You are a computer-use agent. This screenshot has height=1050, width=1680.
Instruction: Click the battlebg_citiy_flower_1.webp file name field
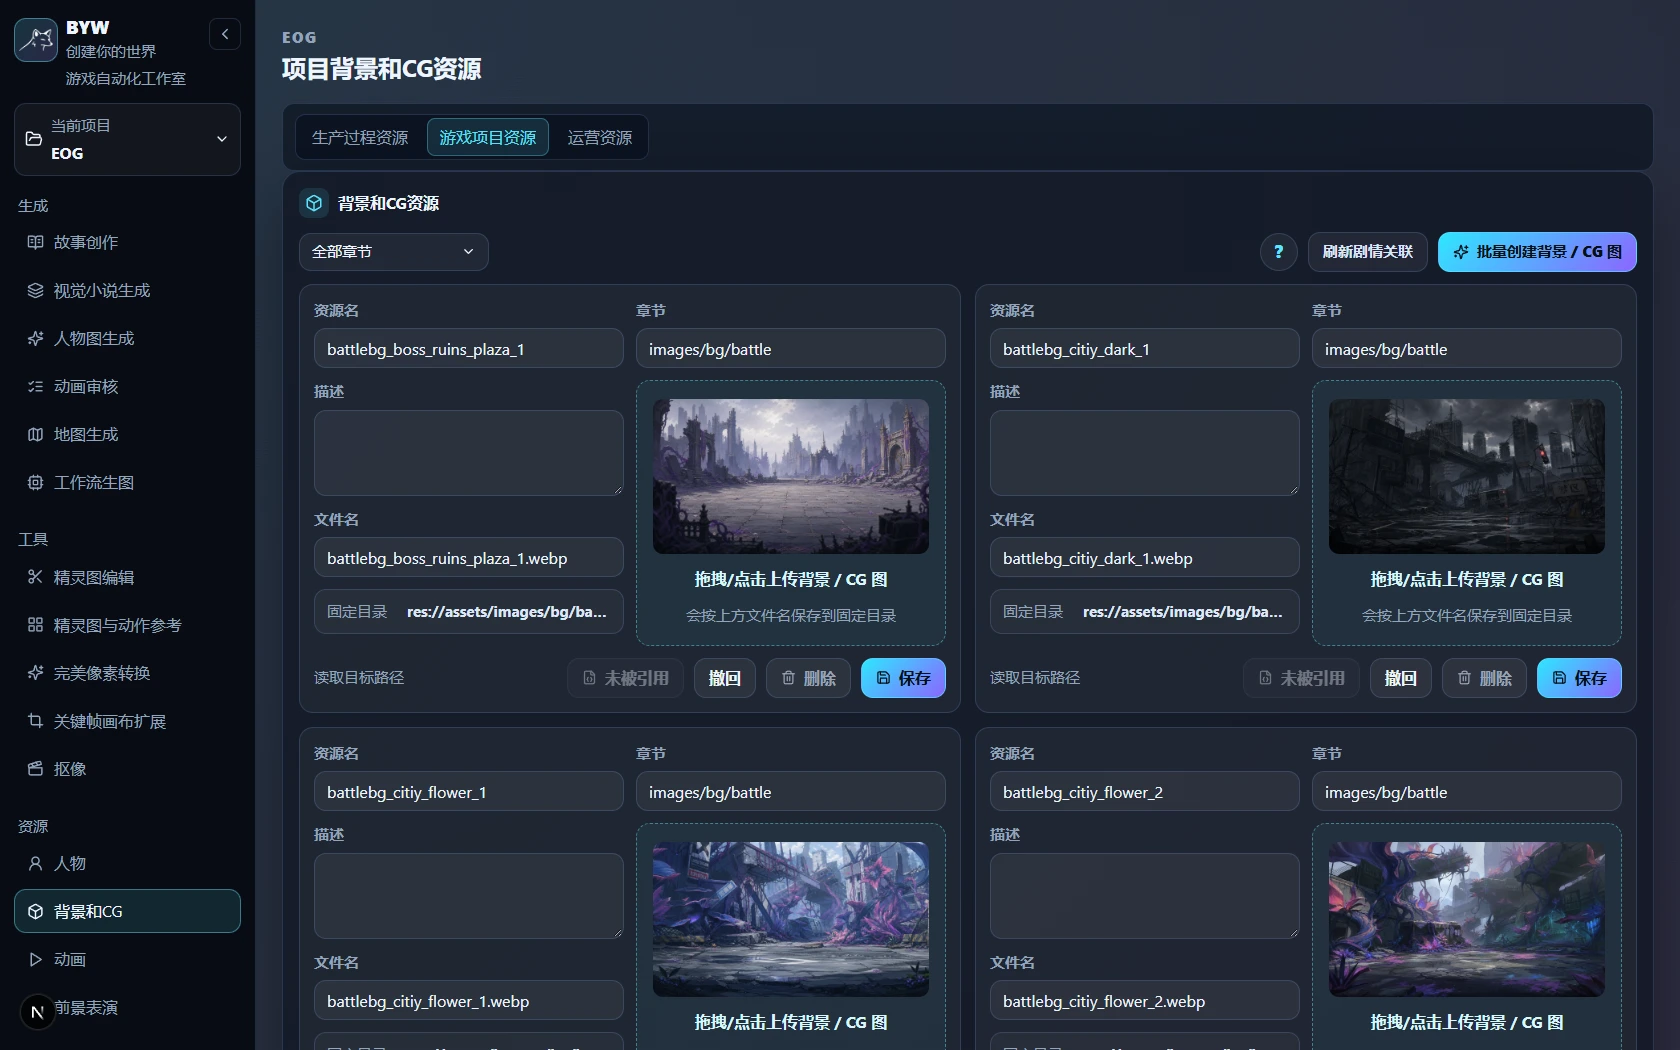pos(469,1001)
